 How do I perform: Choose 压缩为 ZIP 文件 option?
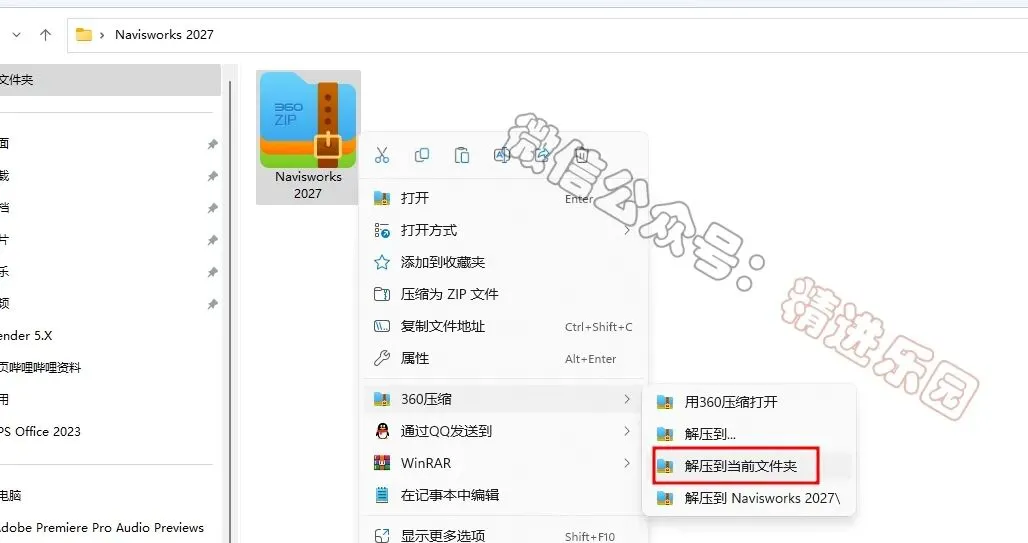click(504, 294)
